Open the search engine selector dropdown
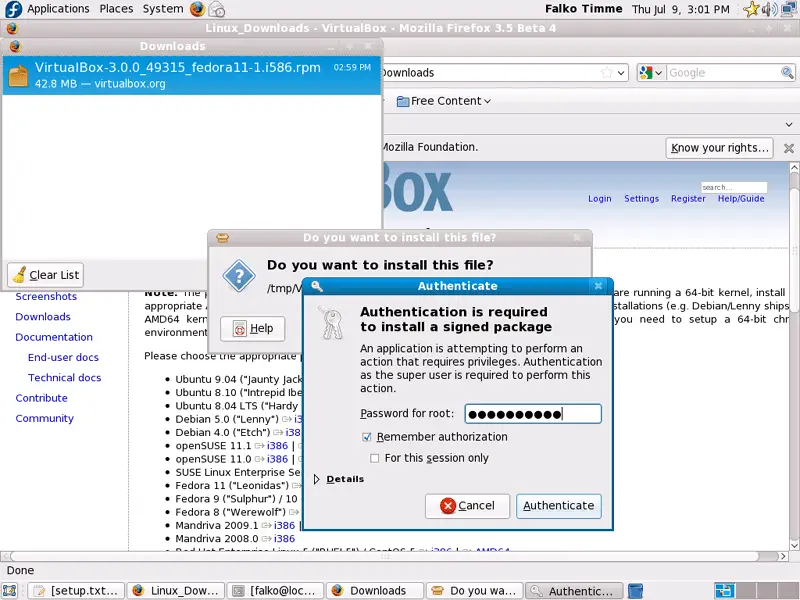 [x=659, y=73]
